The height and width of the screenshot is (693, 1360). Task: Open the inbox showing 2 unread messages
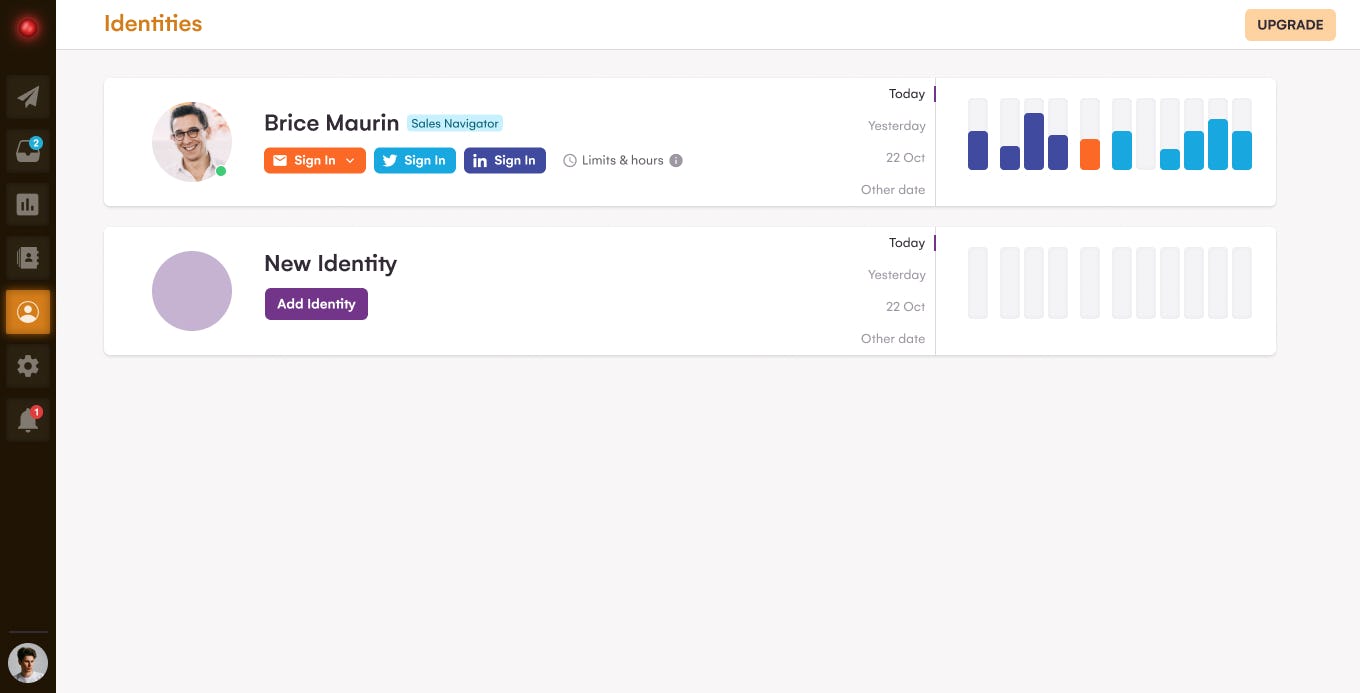pyautogui.click(x=27, y=150)
